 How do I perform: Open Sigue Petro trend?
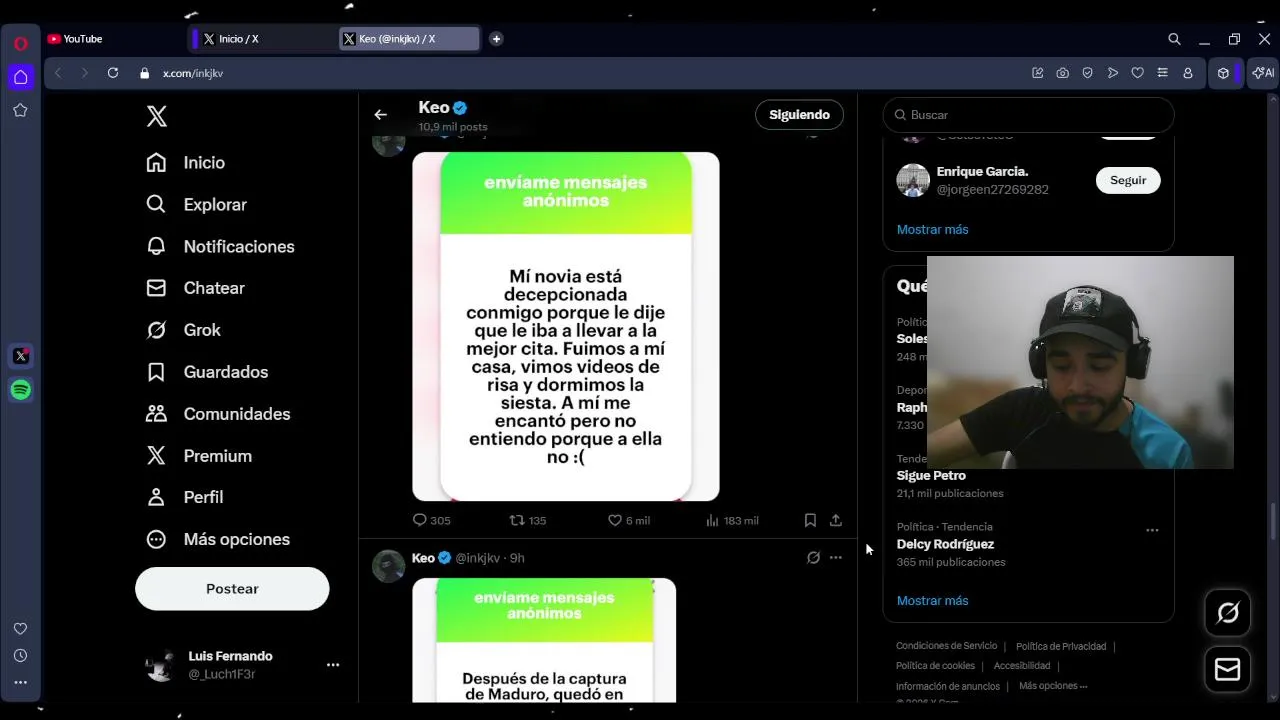[x=931, y=476]
